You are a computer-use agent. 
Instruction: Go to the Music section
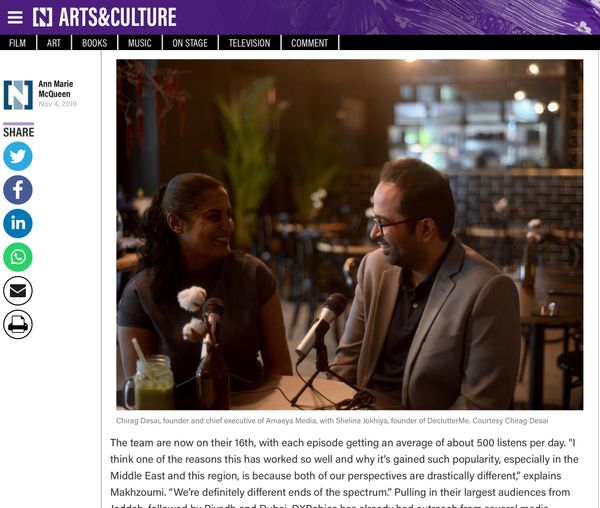(x=140, y=43)
